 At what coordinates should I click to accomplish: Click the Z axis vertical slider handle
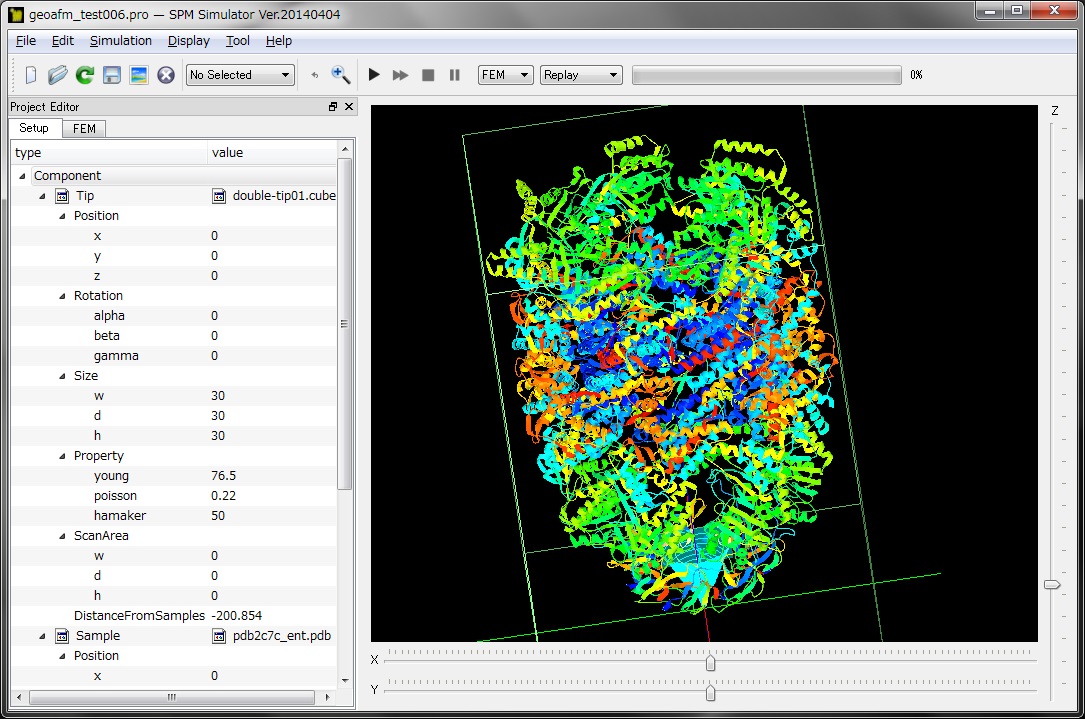pos(1052,585)
